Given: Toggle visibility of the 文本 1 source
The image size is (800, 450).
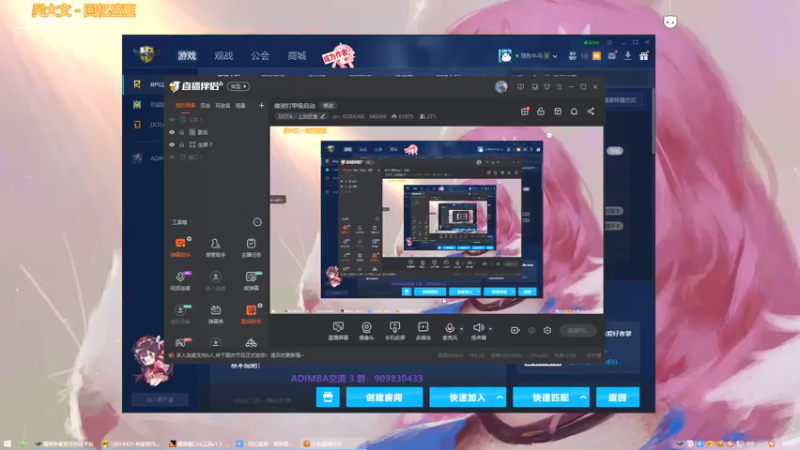Looking at the screenshot, I should point(172,119).
